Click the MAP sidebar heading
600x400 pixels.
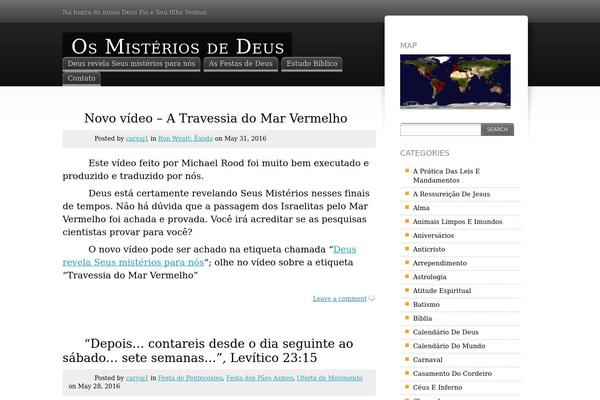tap(408, 46)
